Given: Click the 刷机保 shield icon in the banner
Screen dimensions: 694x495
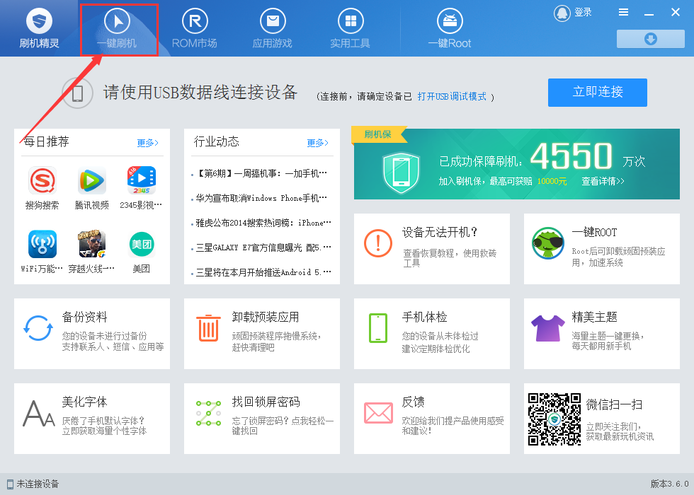Looking at the screenshot, I should (401, 172).
